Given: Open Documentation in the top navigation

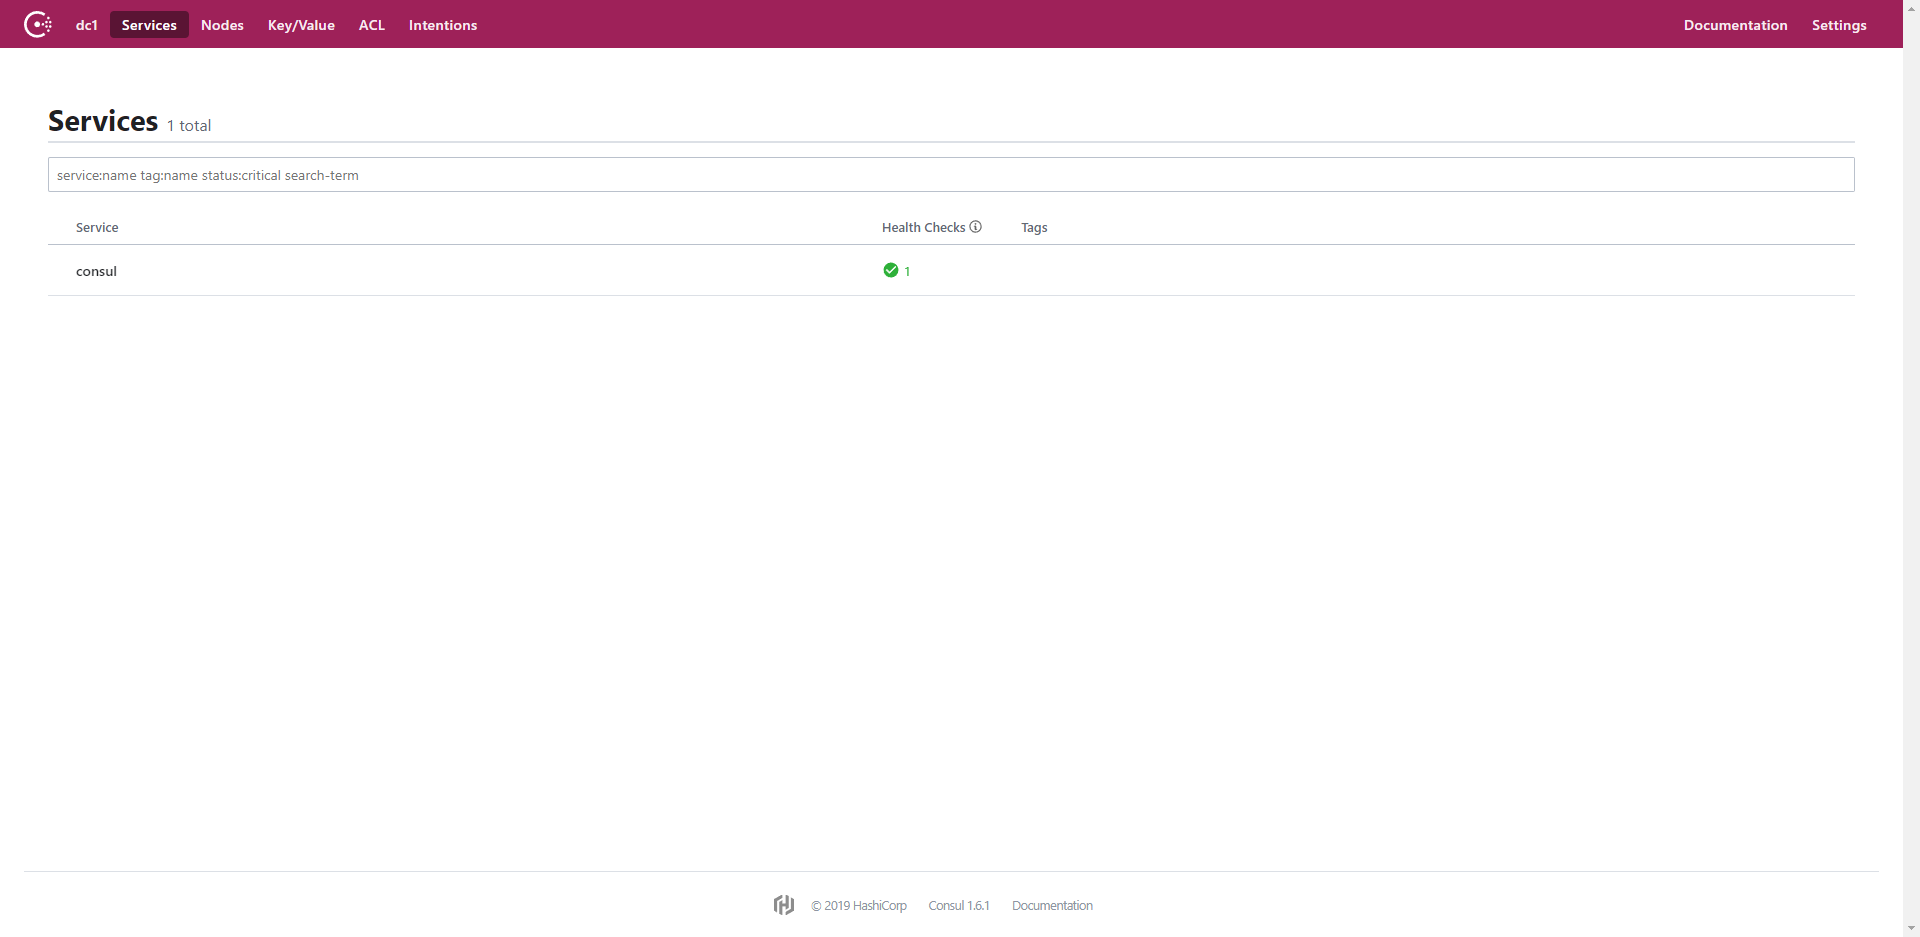Looking at the screenshot, I should tap(1735, 25).
